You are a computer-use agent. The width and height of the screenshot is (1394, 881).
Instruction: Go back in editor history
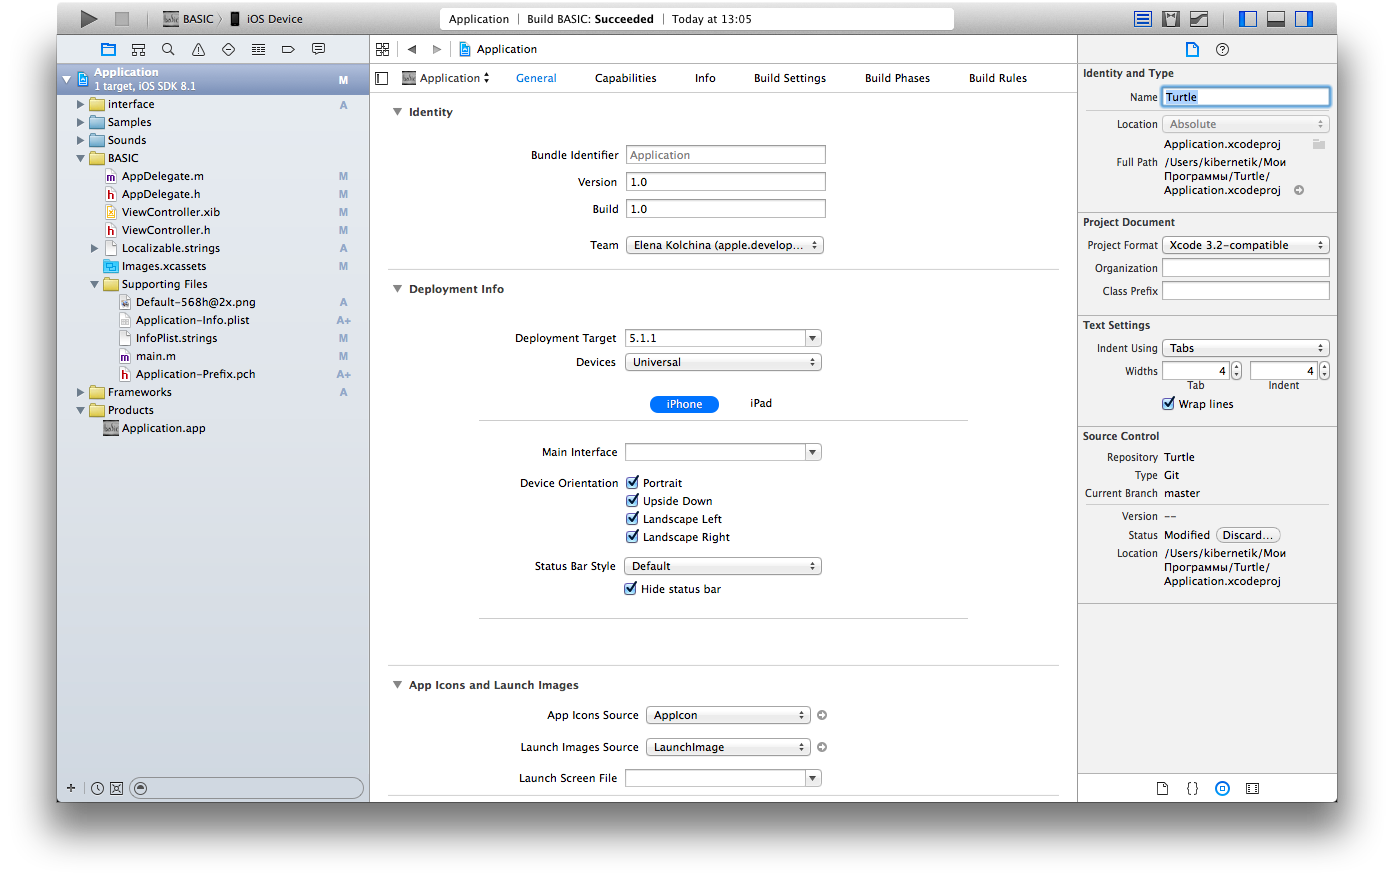tap(411, 49)
